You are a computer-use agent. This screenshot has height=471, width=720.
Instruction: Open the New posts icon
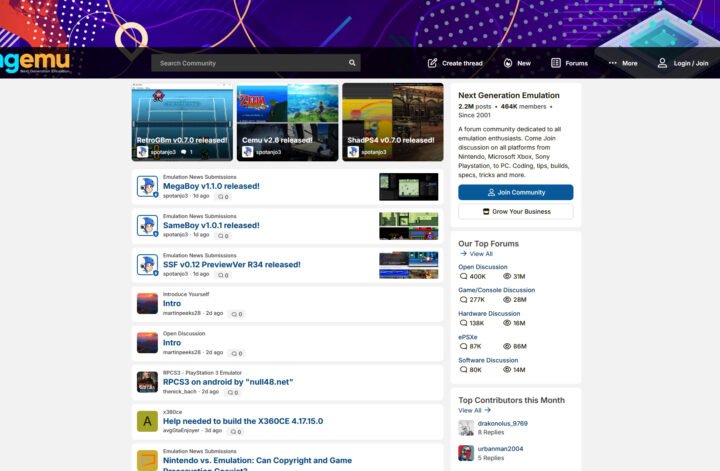[507, 63]
